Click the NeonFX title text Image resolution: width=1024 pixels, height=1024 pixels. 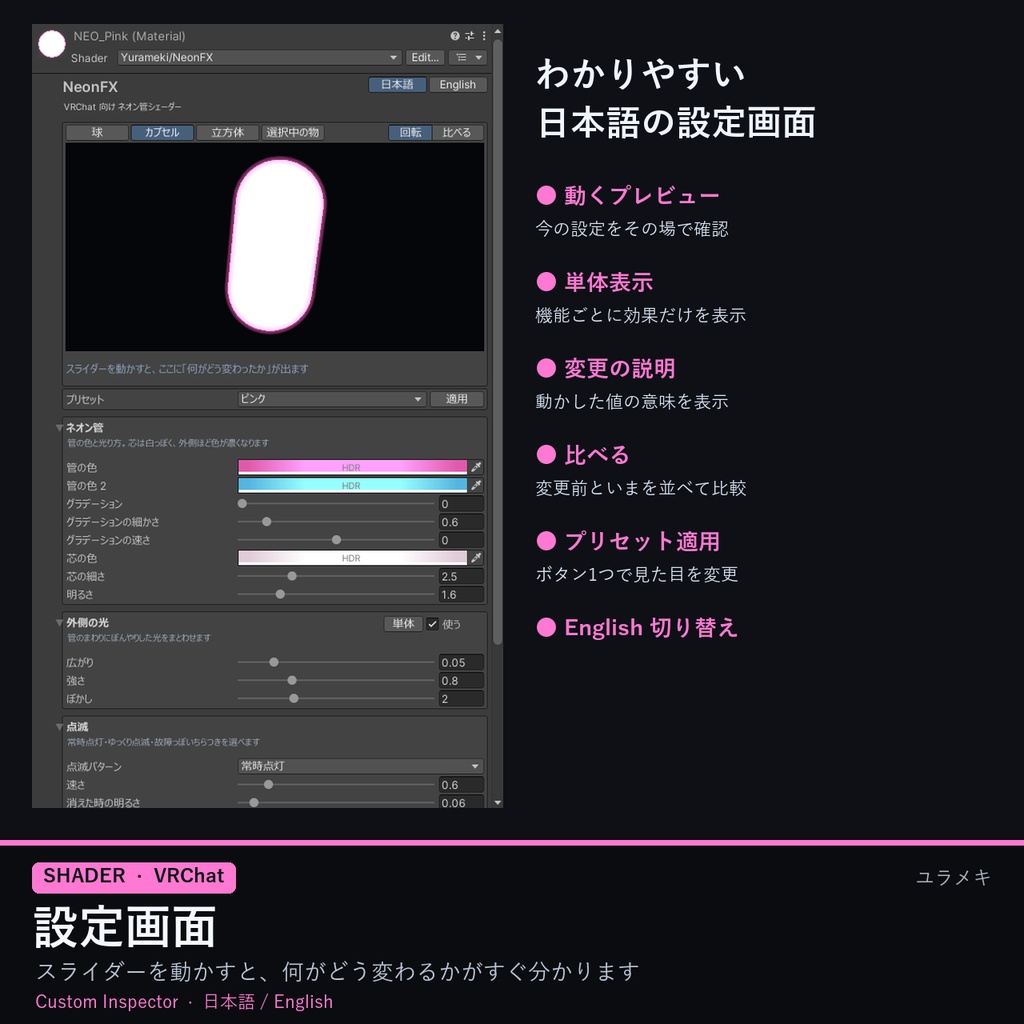tap(90, 87)
